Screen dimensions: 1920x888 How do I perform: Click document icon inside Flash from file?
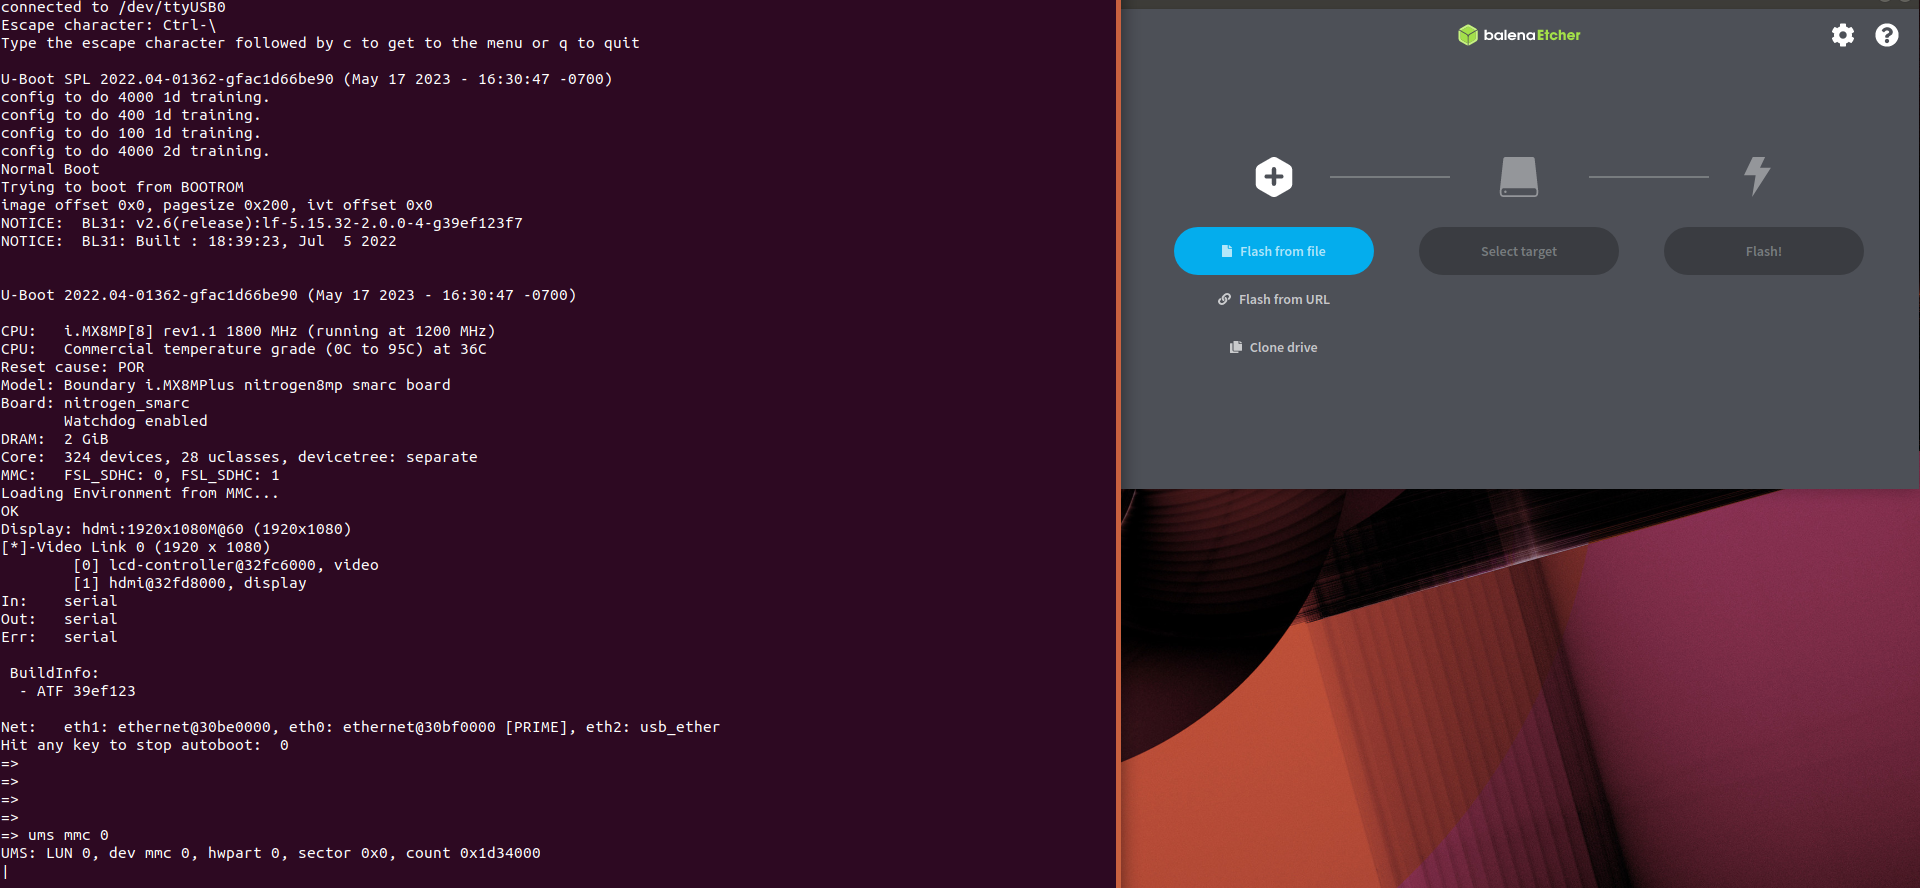point(1227,251)
